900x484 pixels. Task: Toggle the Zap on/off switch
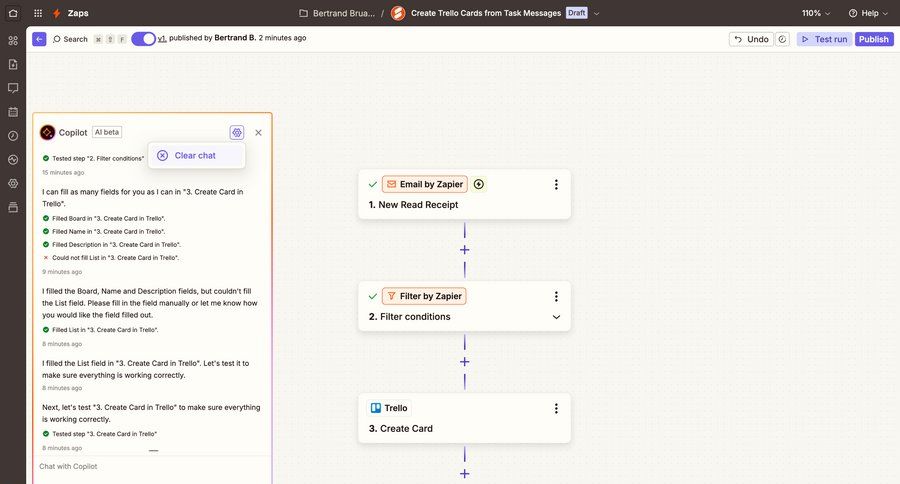(x=143, y=38)
